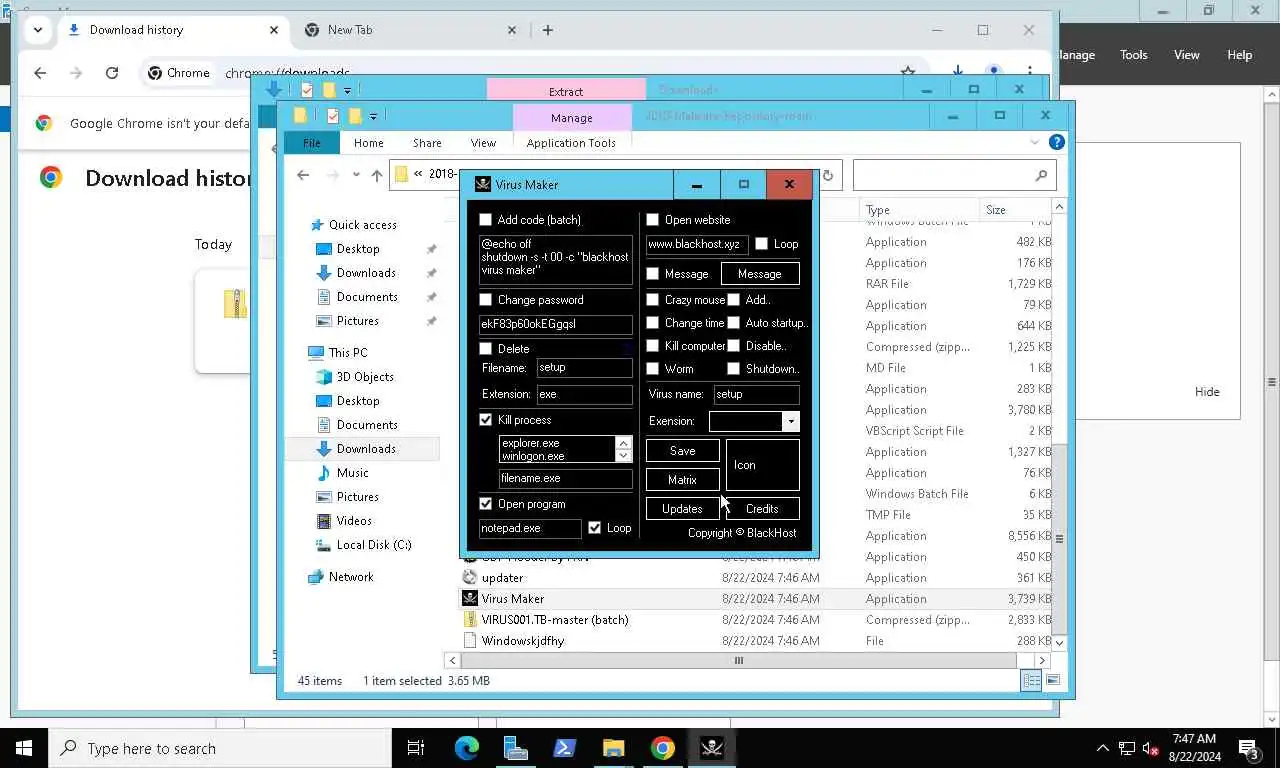1280x768 pixels.
Task: Open the Application Tools tab
Action: pos(571,142)
